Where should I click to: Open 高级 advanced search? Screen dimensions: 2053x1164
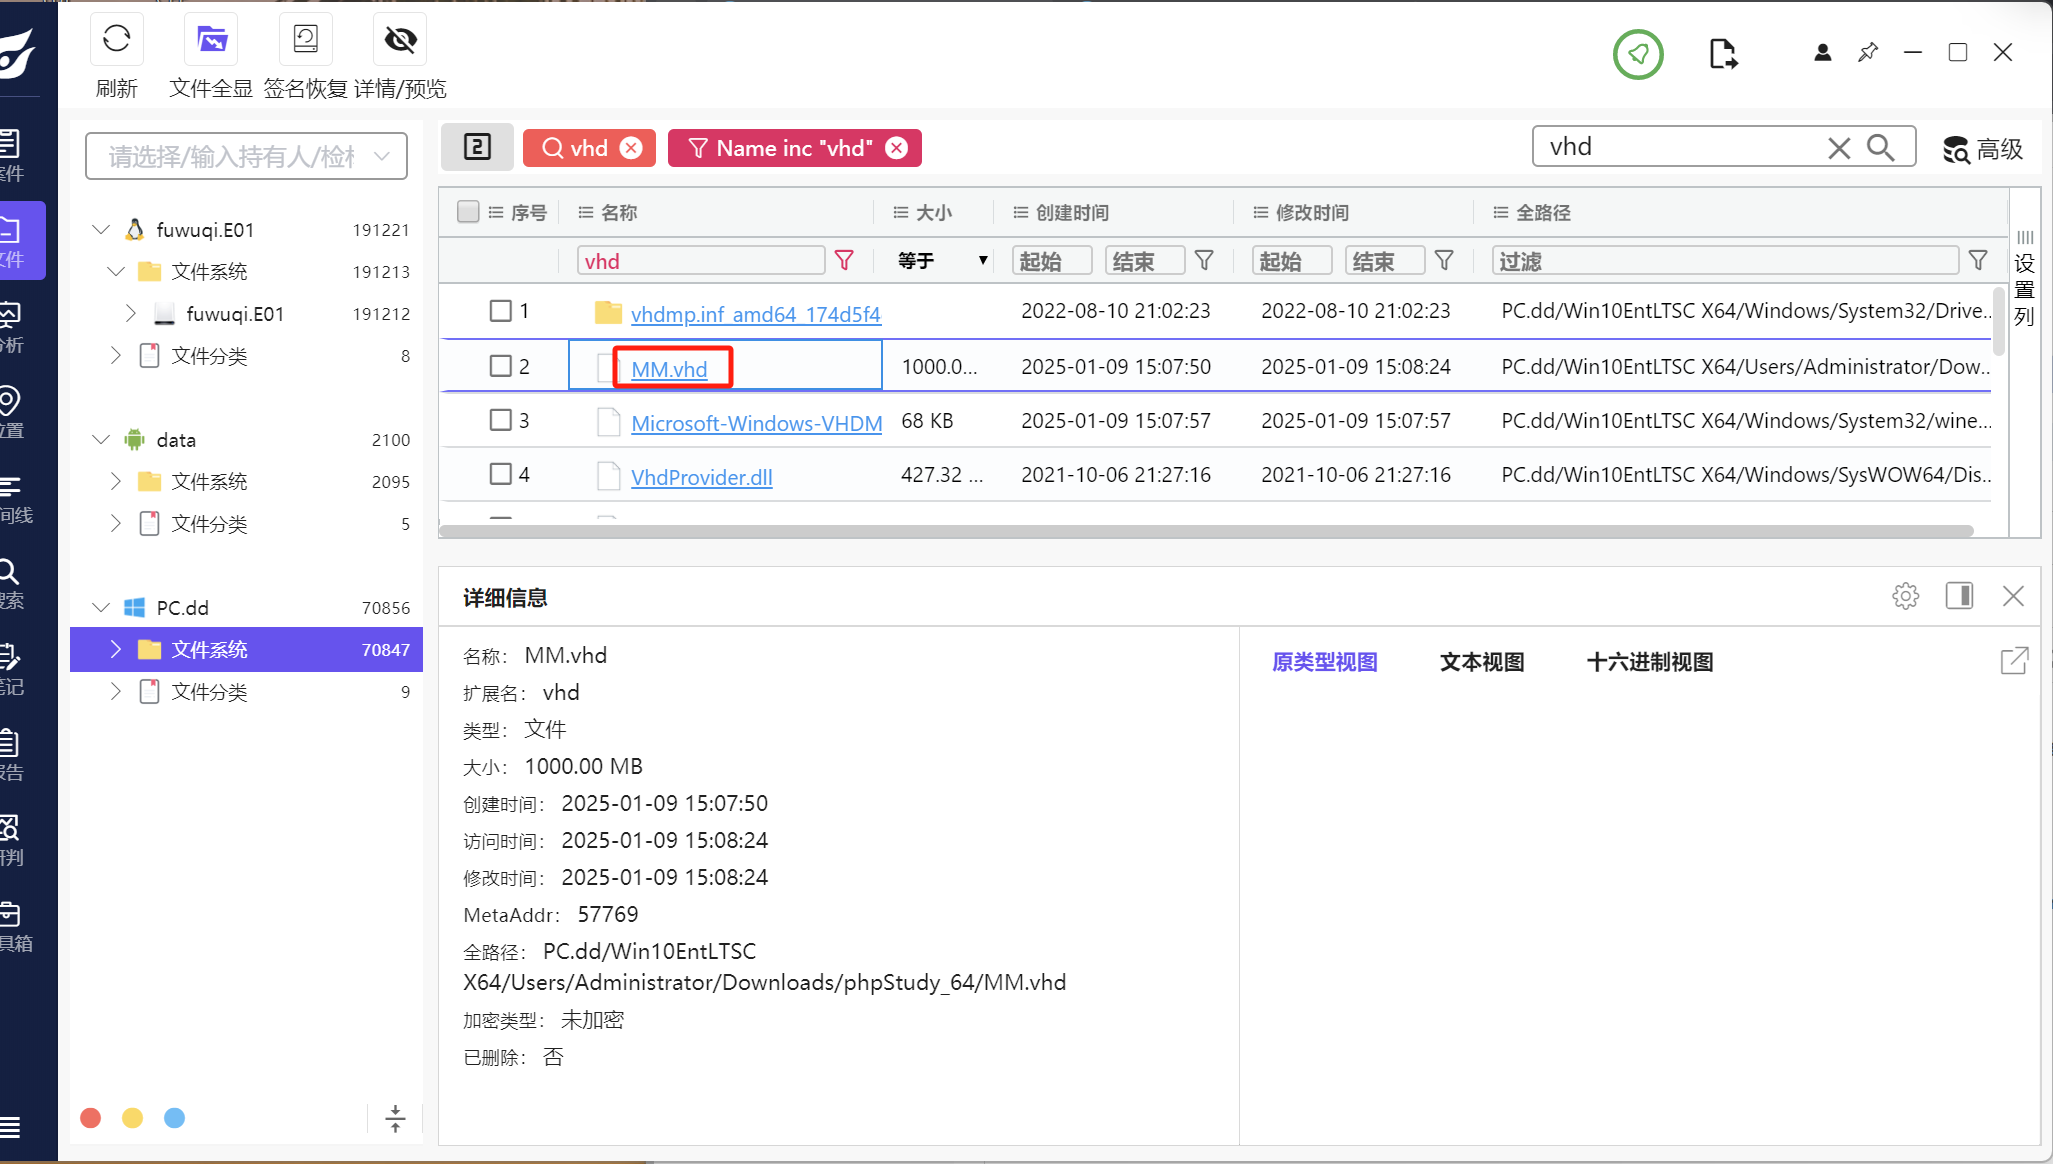(1983, 149)
